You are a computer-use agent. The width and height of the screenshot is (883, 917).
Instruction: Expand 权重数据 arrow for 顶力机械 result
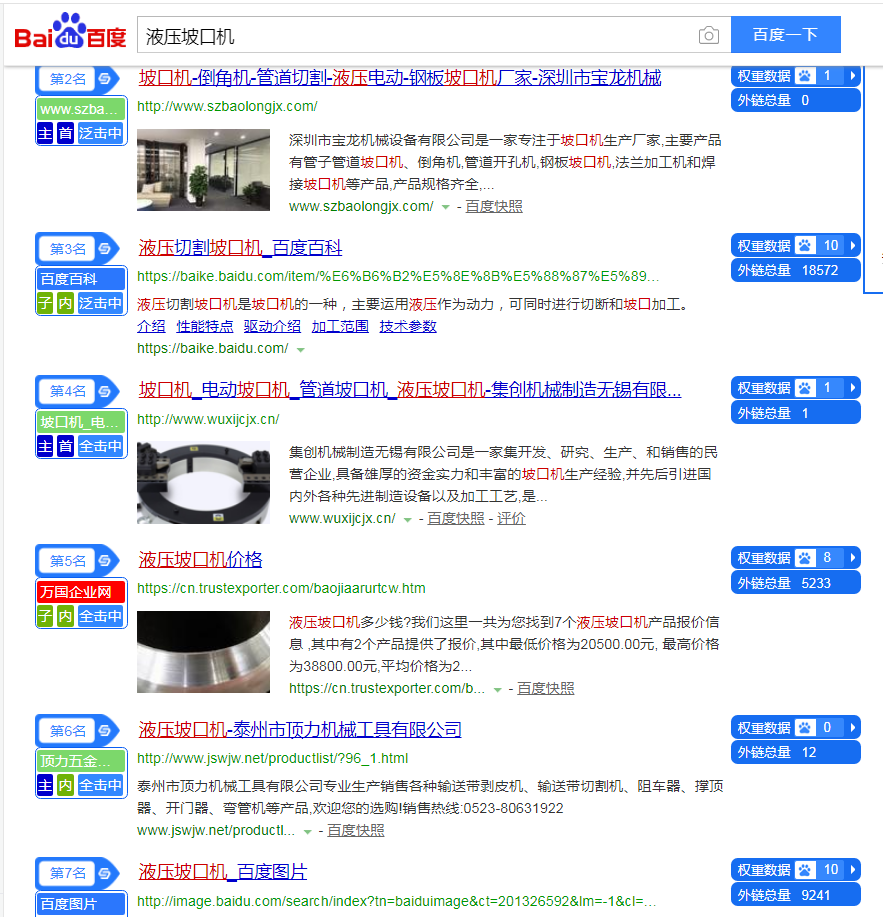(853, 728)
